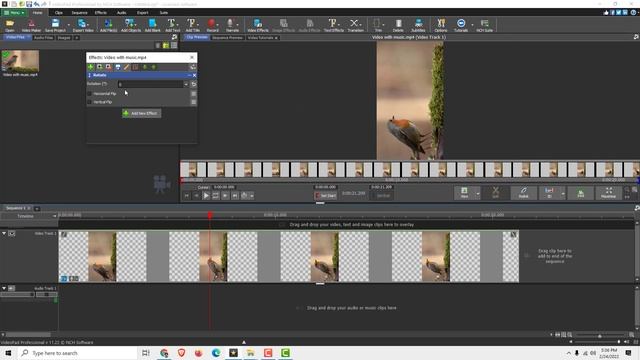
Task: Click Add File(s) in the toolbar
Action: coord(109,25)
